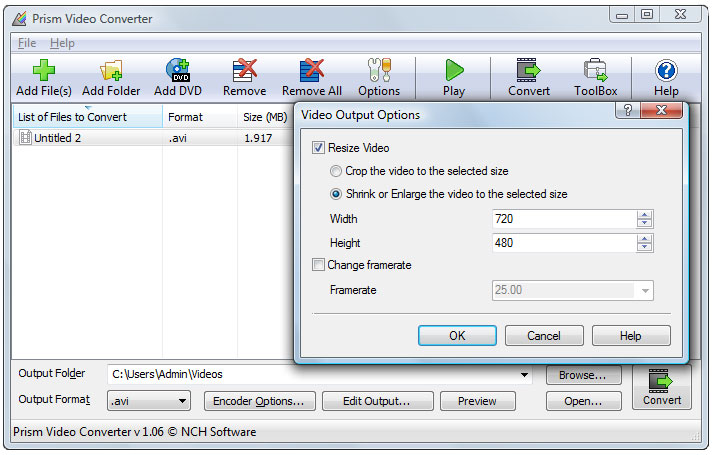This screenshot has width=713, height=455.
Task: Open the File menu
Action: 27,43
